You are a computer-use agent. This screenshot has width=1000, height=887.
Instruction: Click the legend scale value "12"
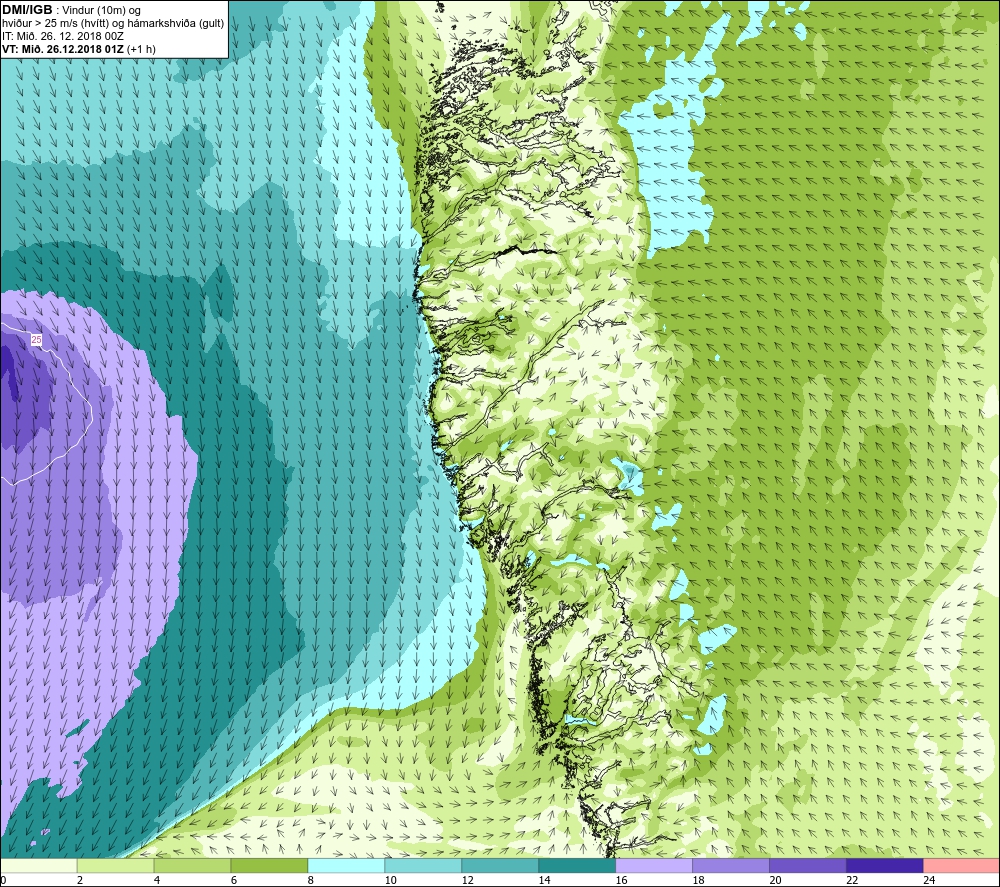(x=467, y=880)
